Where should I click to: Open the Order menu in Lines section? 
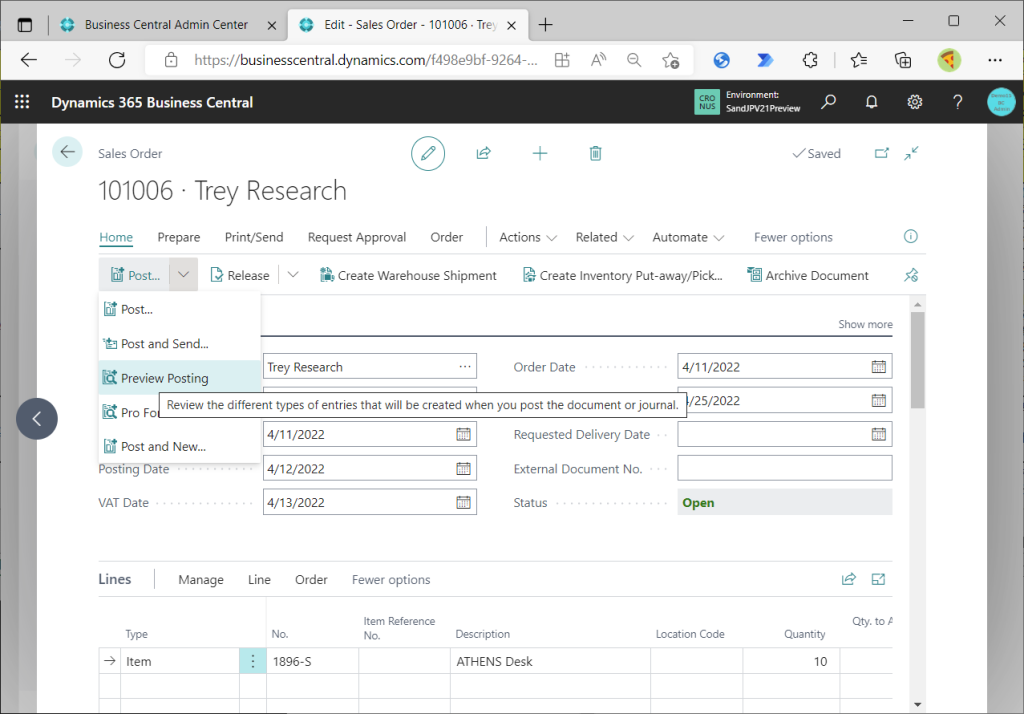pos(311,579)
